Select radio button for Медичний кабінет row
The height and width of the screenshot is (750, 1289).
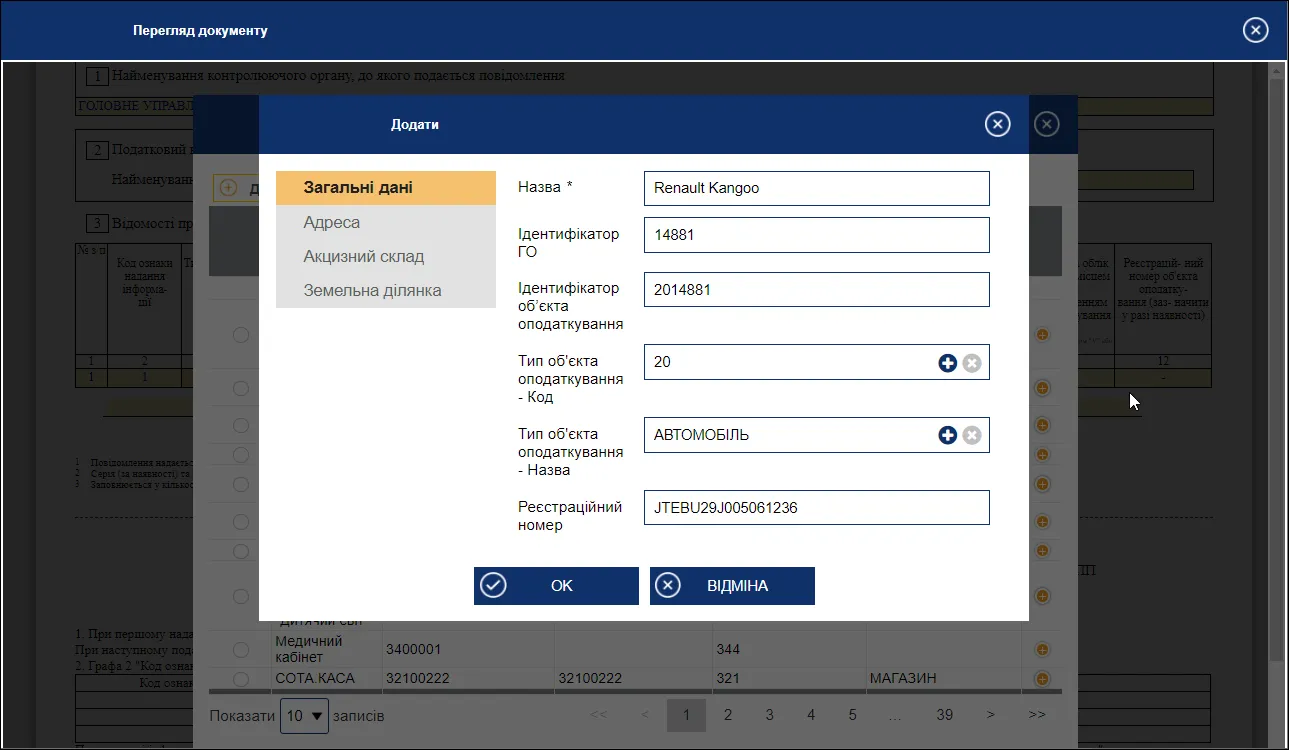(241, 650)
